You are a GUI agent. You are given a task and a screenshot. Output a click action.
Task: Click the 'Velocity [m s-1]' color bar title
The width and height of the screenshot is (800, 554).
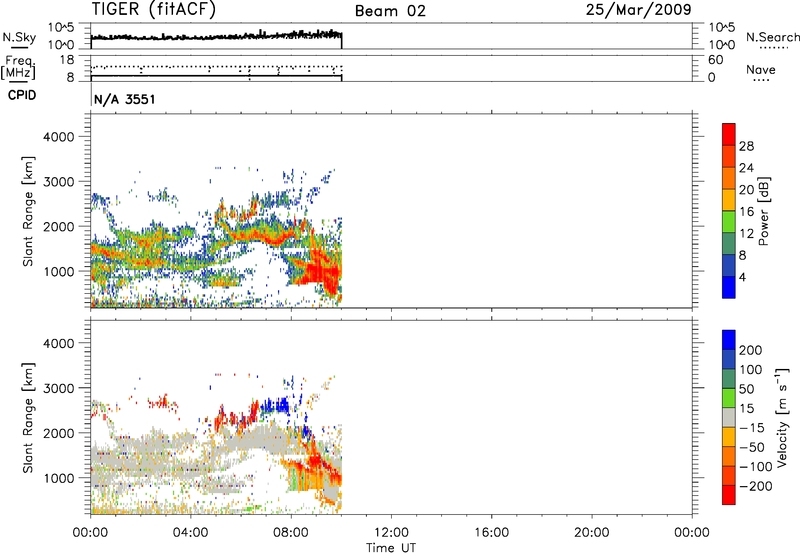pos(782,417)
